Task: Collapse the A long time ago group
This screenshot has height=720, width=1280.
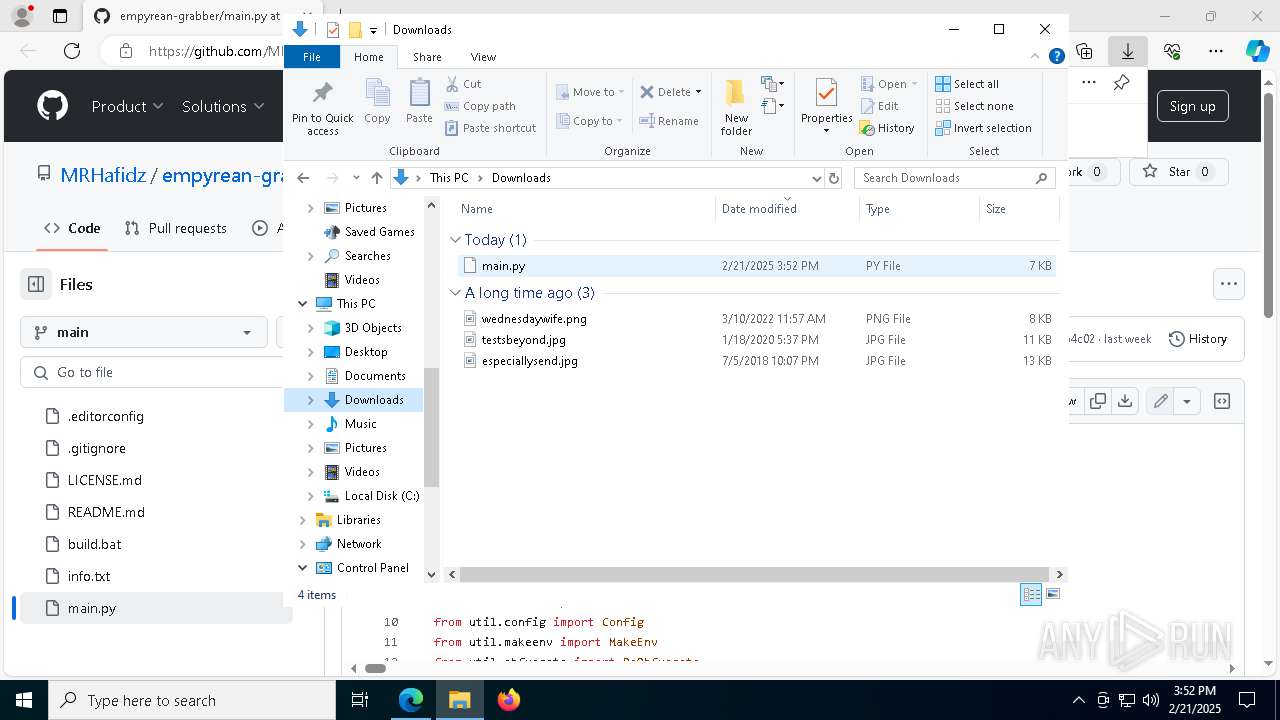Action: [x=455, y=293]
